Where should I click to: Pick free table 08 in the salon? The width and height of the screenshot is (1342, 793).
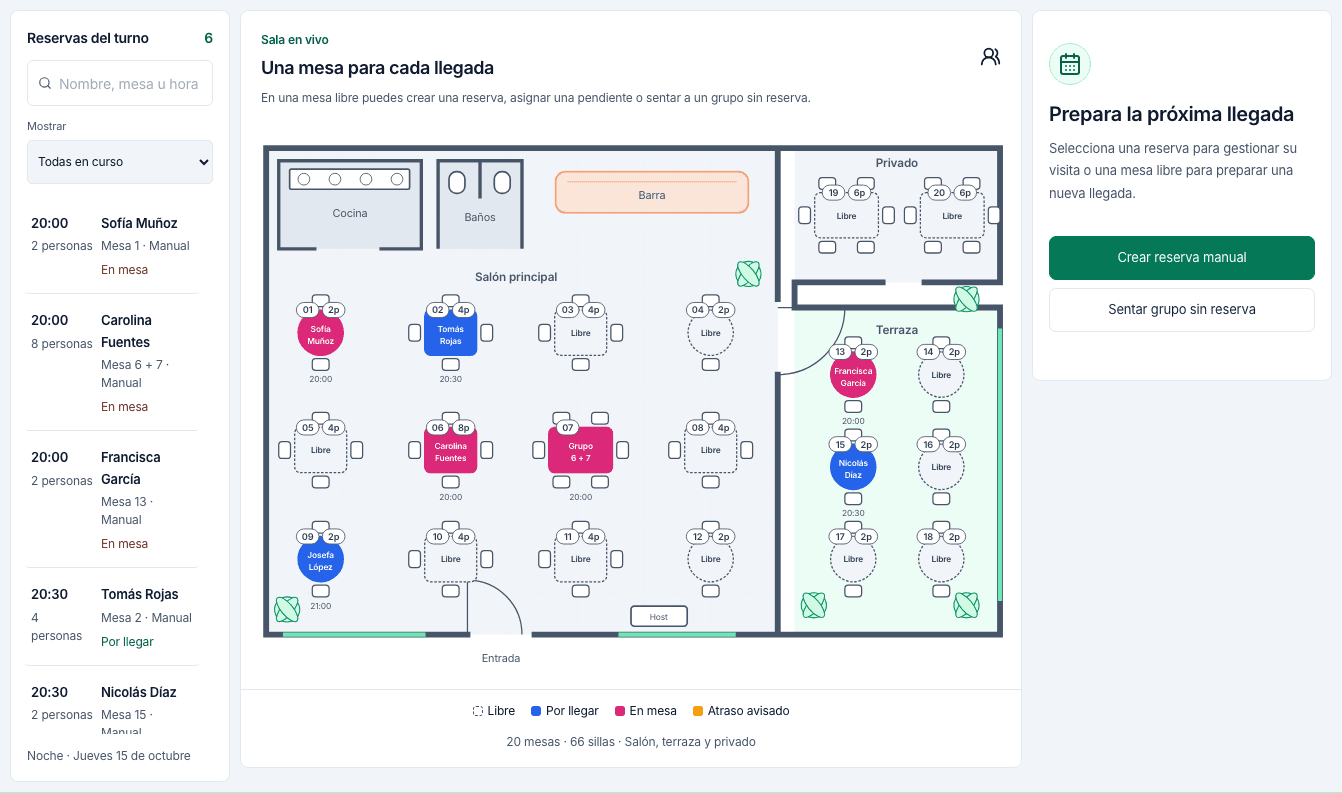tap(711, 450)
